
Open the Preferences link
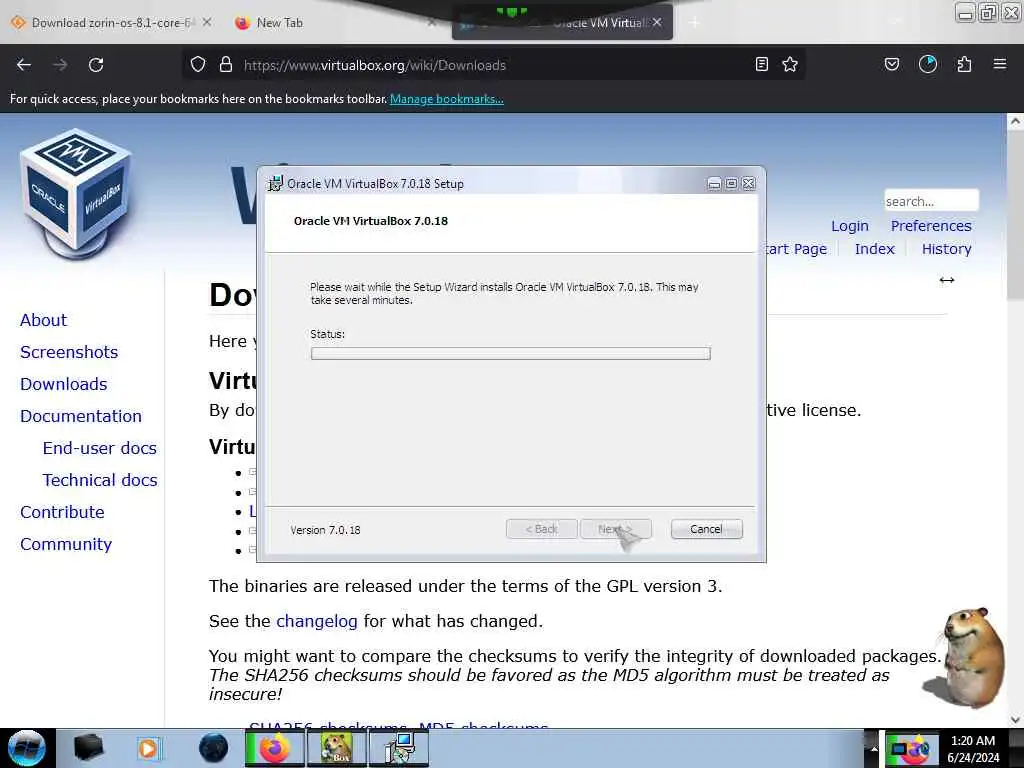[931, 226]
